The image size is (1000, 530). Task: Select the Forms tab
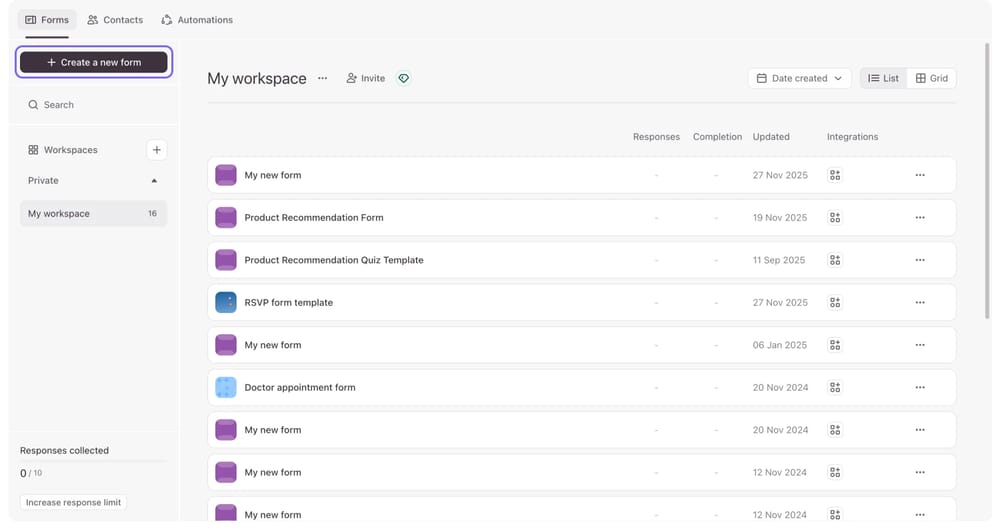point(47,20)
